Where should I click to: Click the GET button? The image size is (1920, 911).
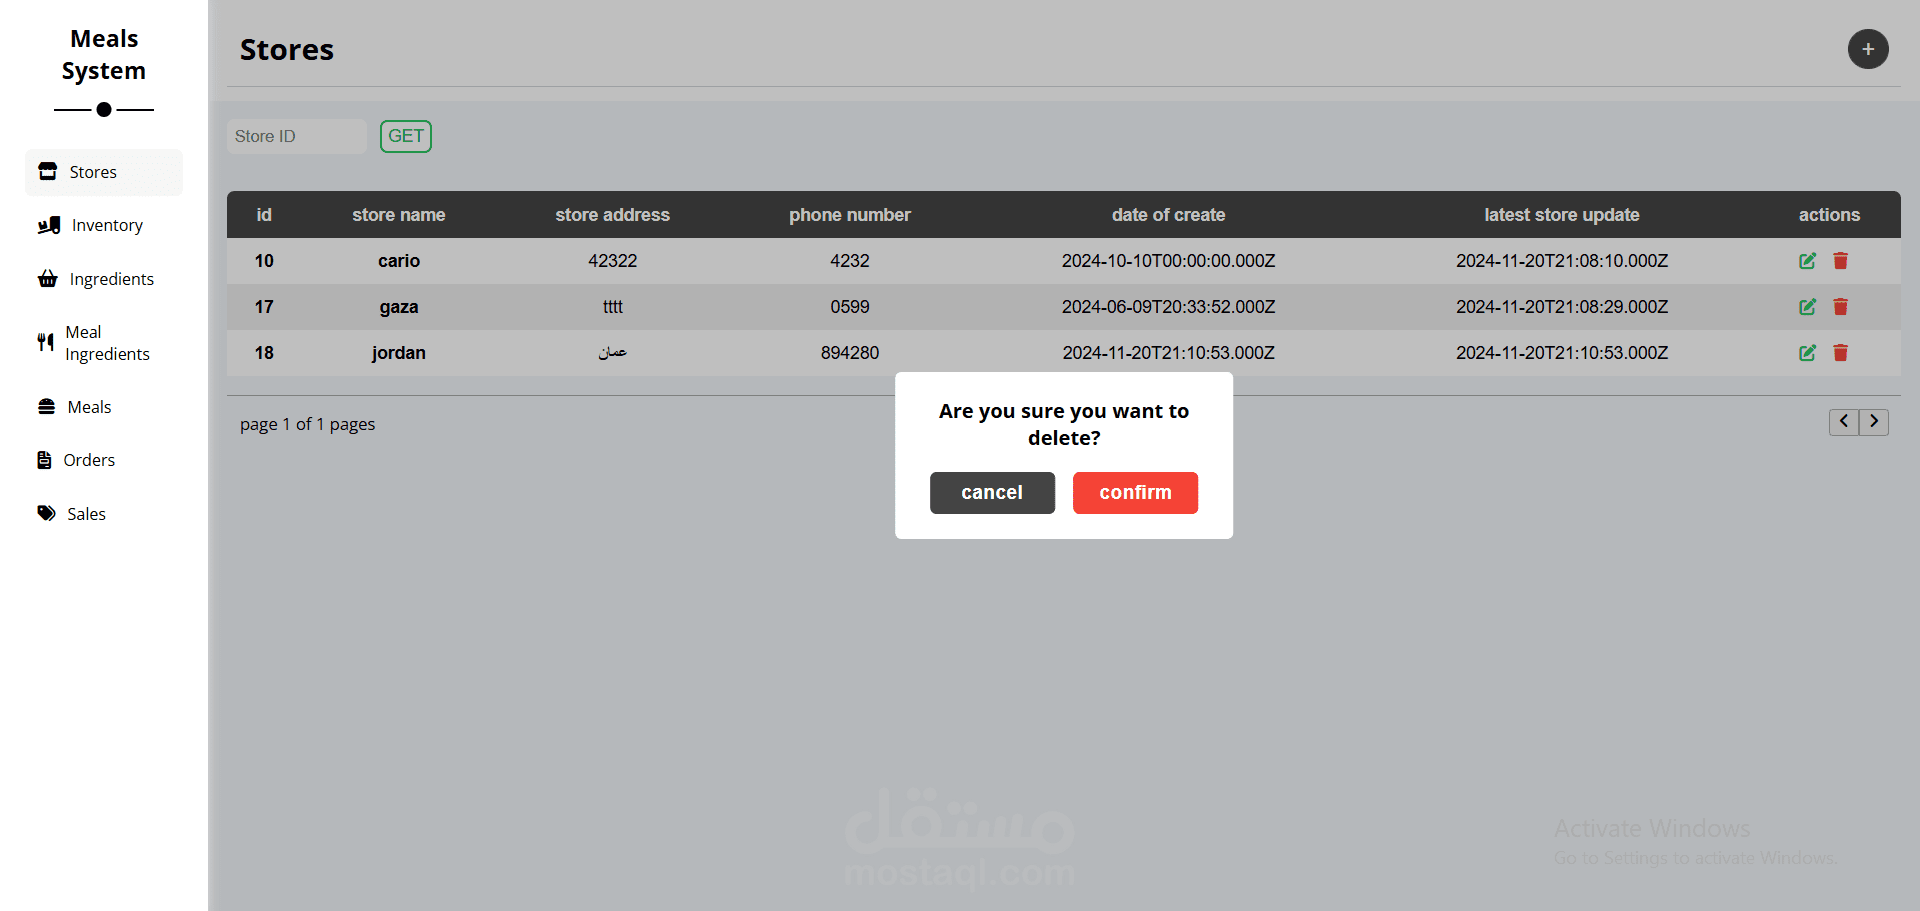click(x=406, y=136)
